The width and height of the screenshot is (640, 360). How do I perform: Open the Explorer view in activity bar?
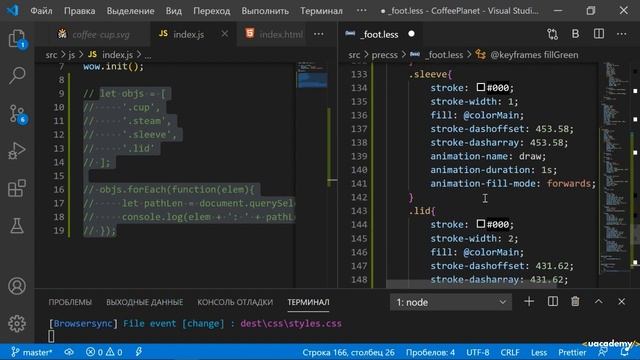pyautogui.click(x=17, y=39)
